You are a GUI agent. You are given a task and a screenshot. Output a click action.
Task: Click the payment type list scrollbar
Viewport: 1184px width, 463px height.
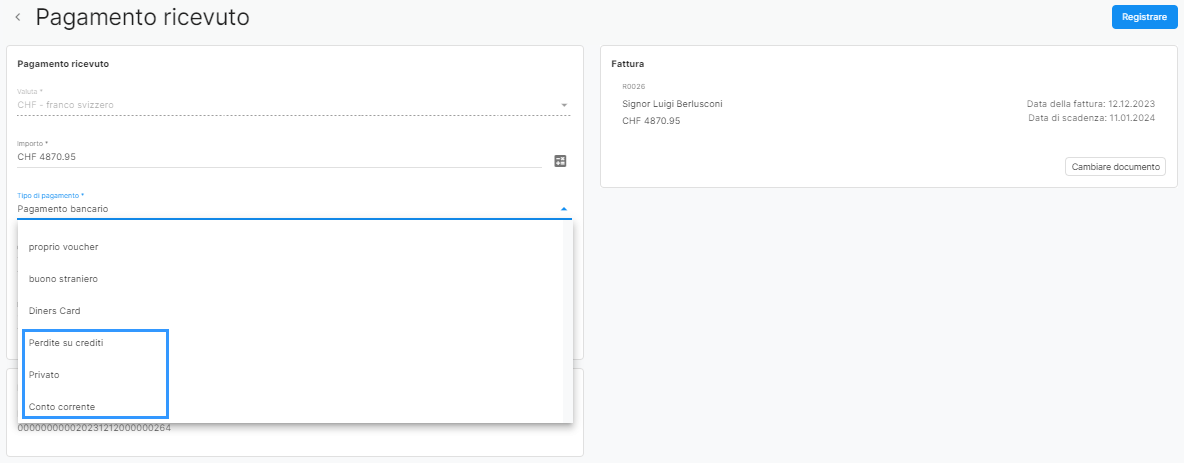click(568, 321)
